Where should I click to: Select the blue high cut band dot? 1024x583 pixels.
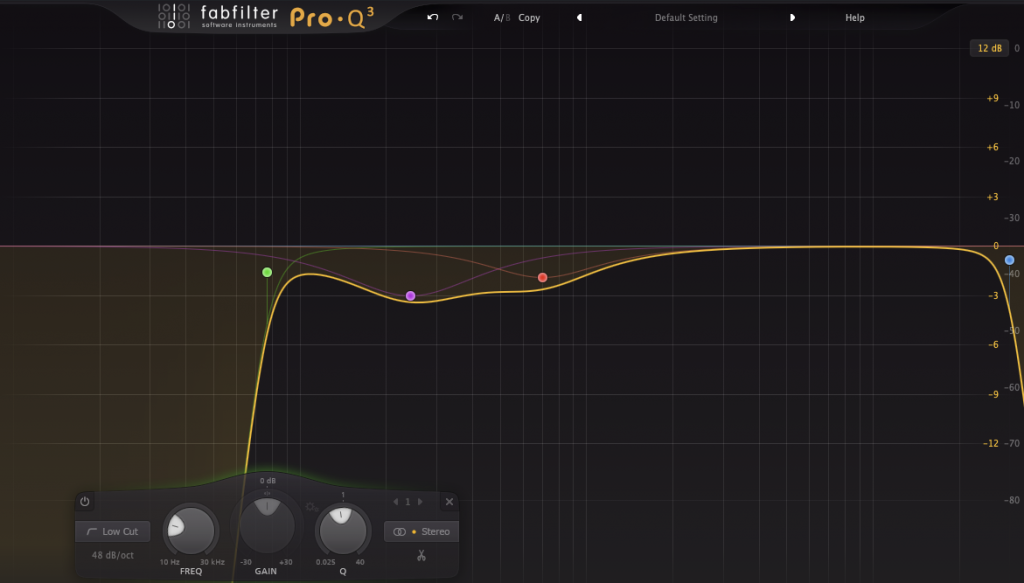pyautogui.click(x=1009, y=260)
